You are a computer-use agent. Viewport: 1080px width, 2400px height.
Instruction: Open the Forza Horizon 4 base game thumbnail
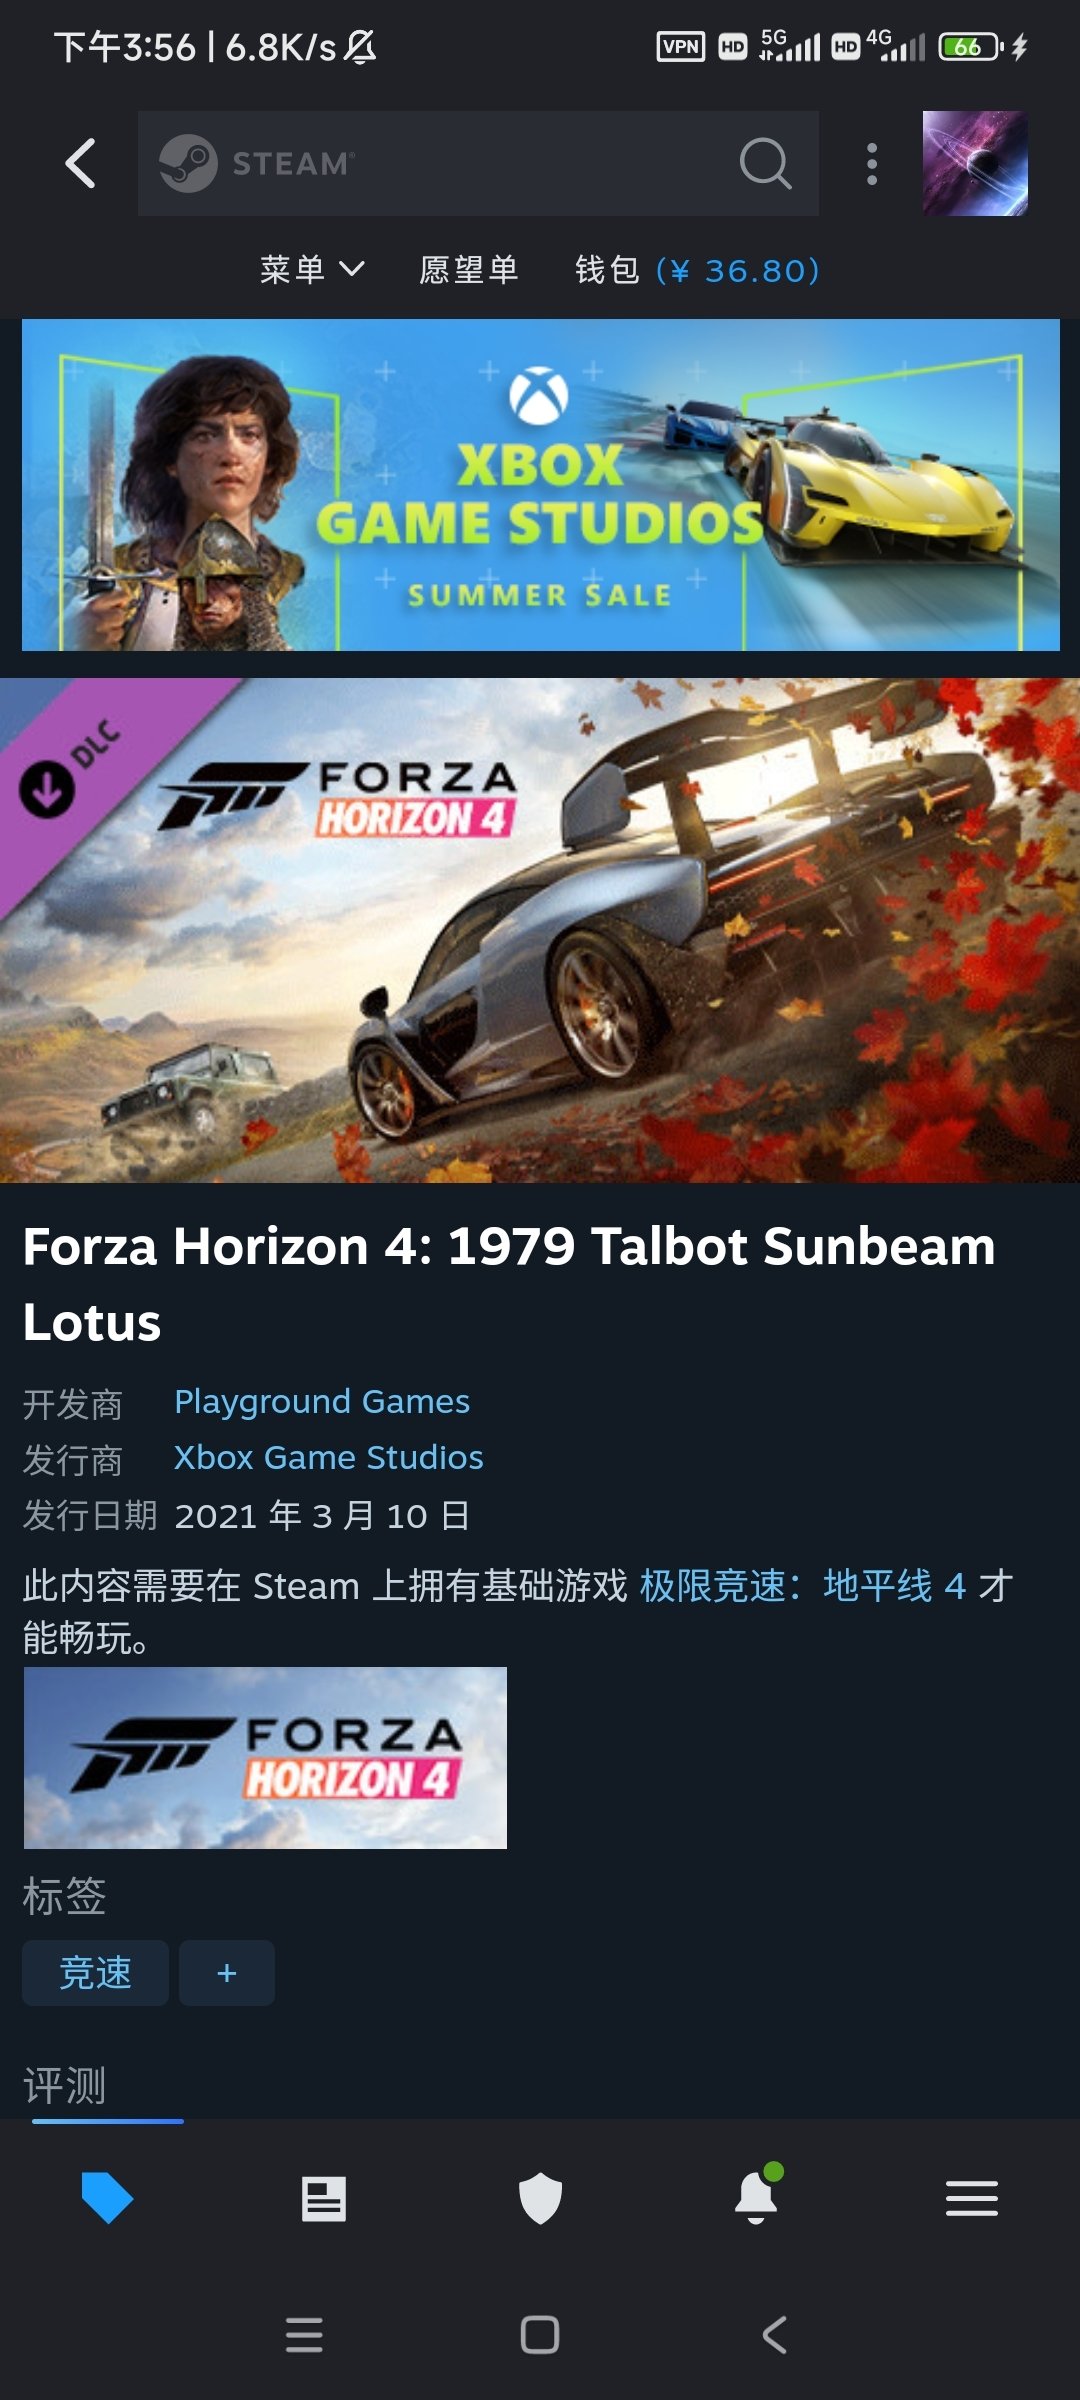point(265,1757)
